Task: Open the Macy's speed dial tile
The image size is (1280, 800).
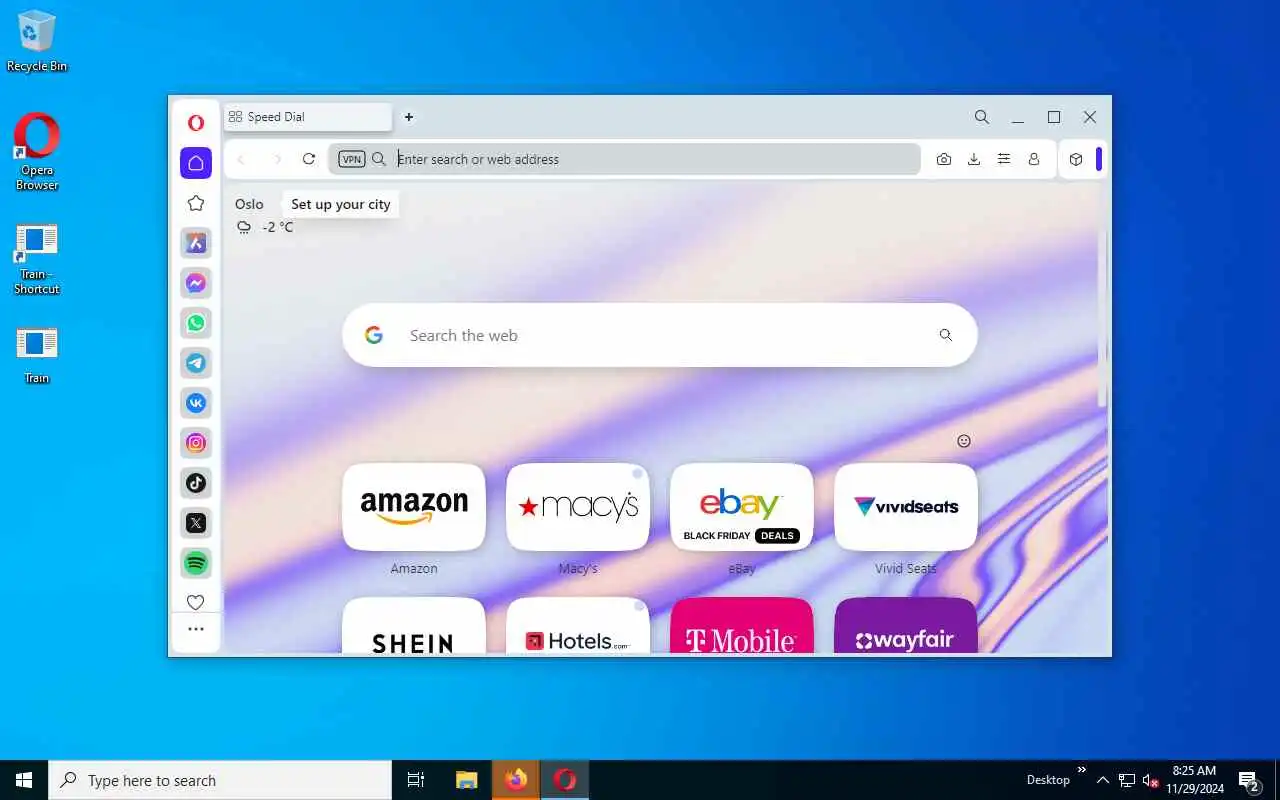Action: (x=578, y=507)
